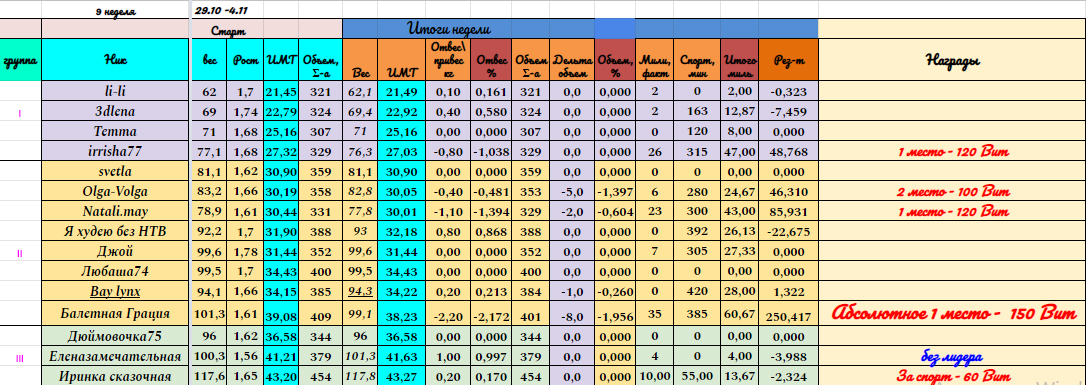This screenshot has height=385, width=1086.
Task: Click the 'Мили, факт' column header
Action: [655, 60]
